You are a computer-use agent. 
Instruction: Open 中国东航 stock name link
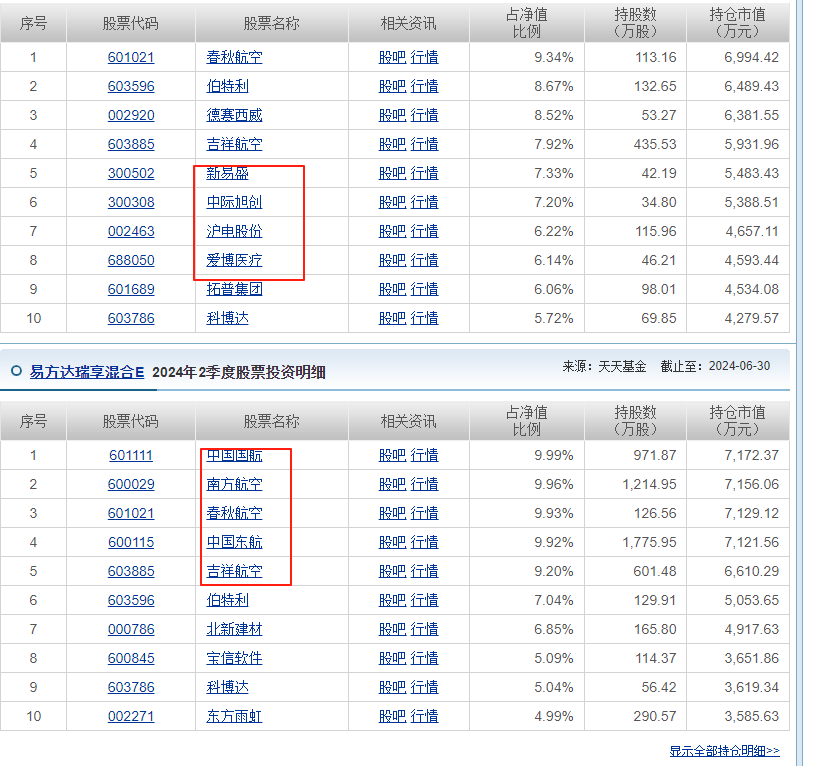(234, 543)
